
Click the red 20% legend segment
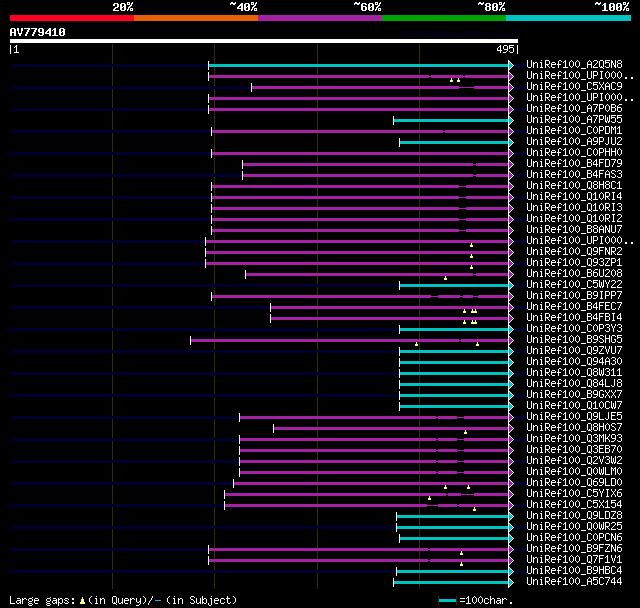pyautogui.click(x=72, y=18)
